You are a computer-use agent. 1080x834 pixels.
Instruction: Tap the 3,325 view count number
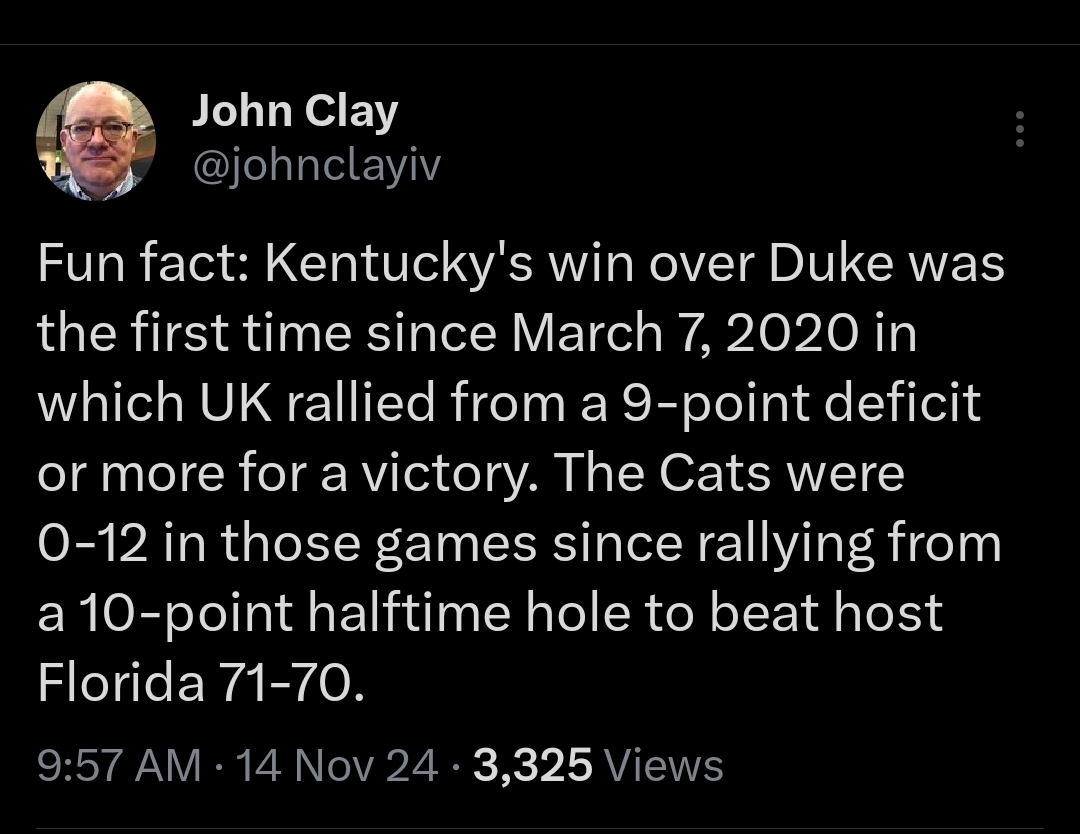[532, 766]
